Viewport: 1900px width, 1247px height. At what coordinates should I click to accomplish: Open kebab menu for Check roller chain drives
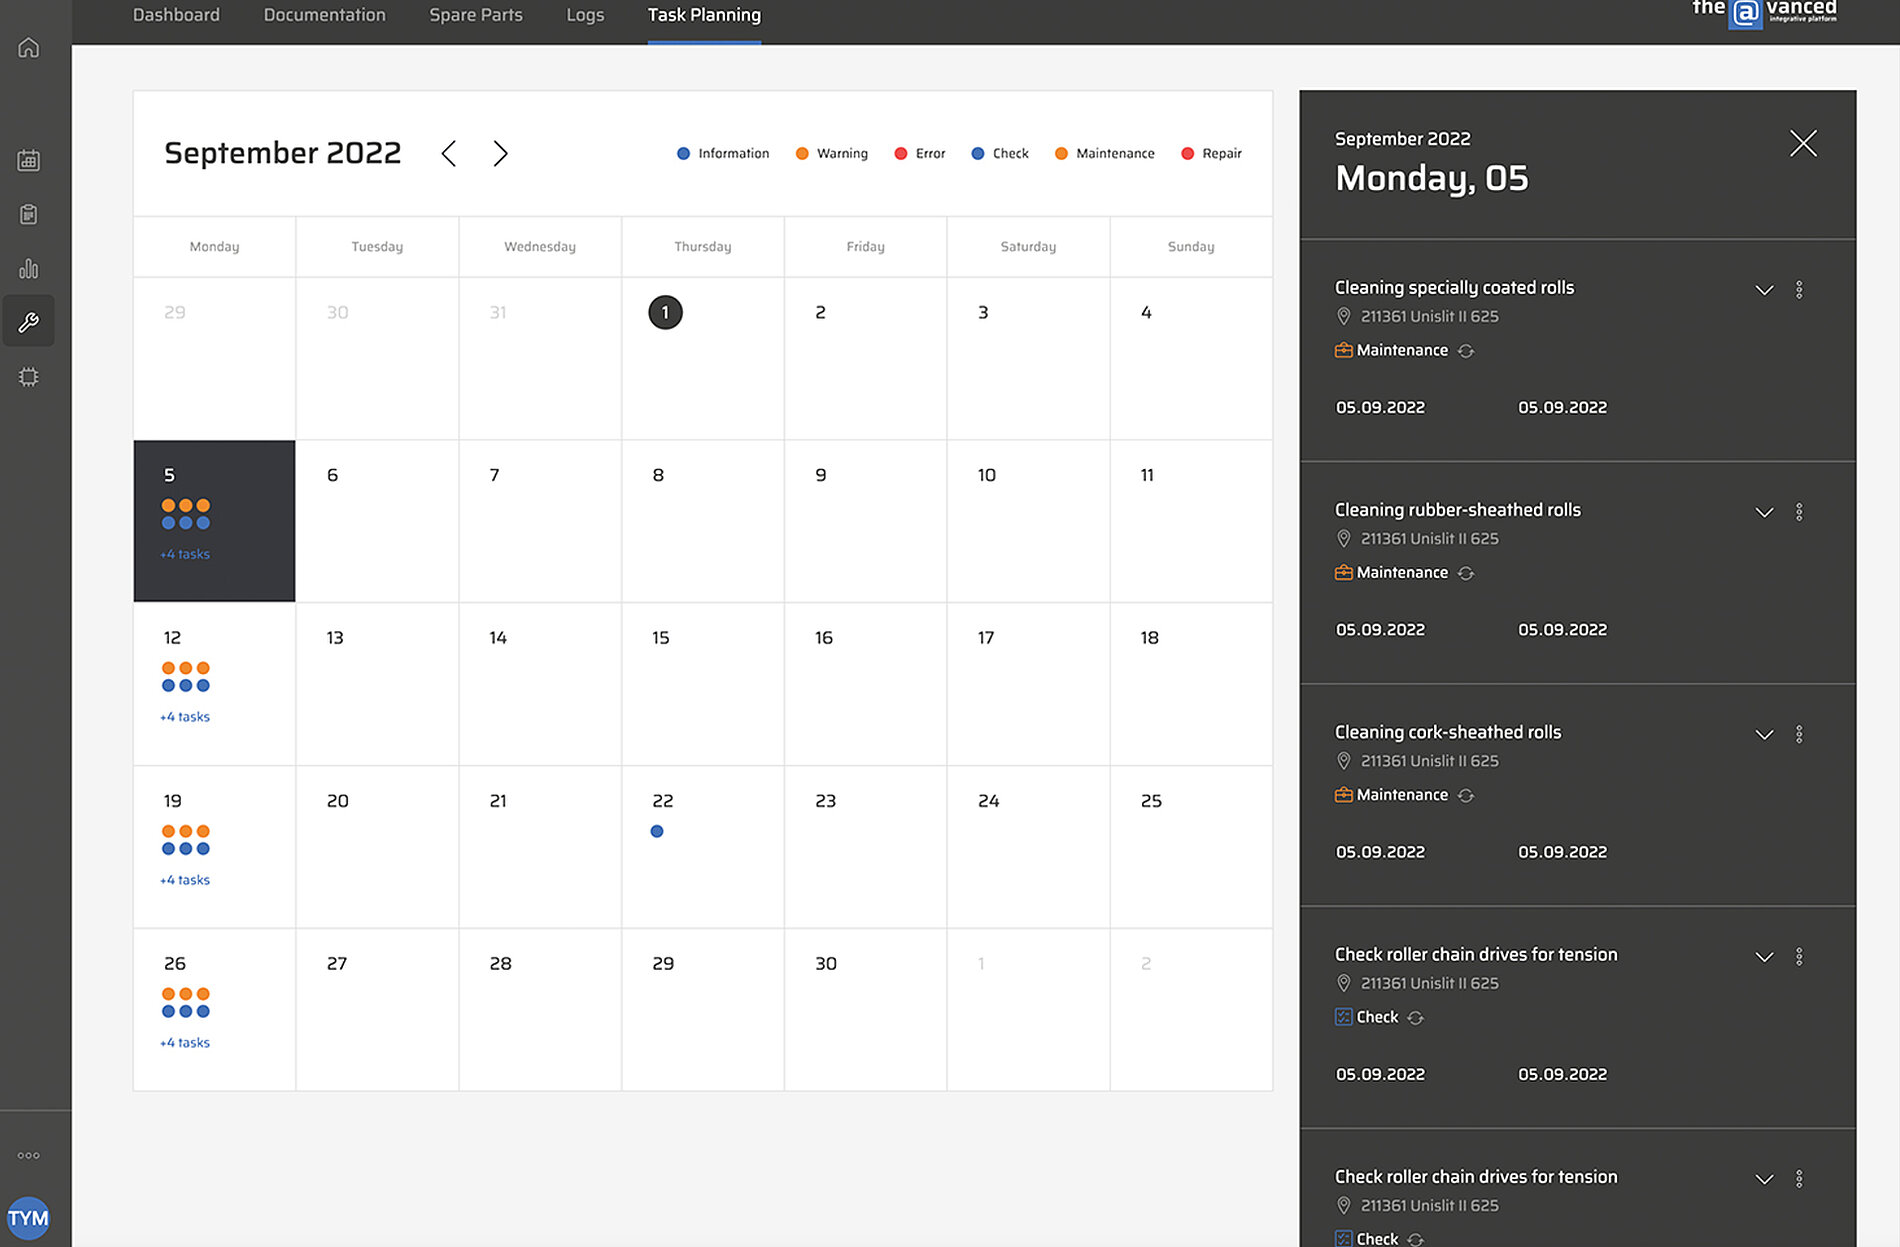pyautogui.click(x=1800, y=956)
